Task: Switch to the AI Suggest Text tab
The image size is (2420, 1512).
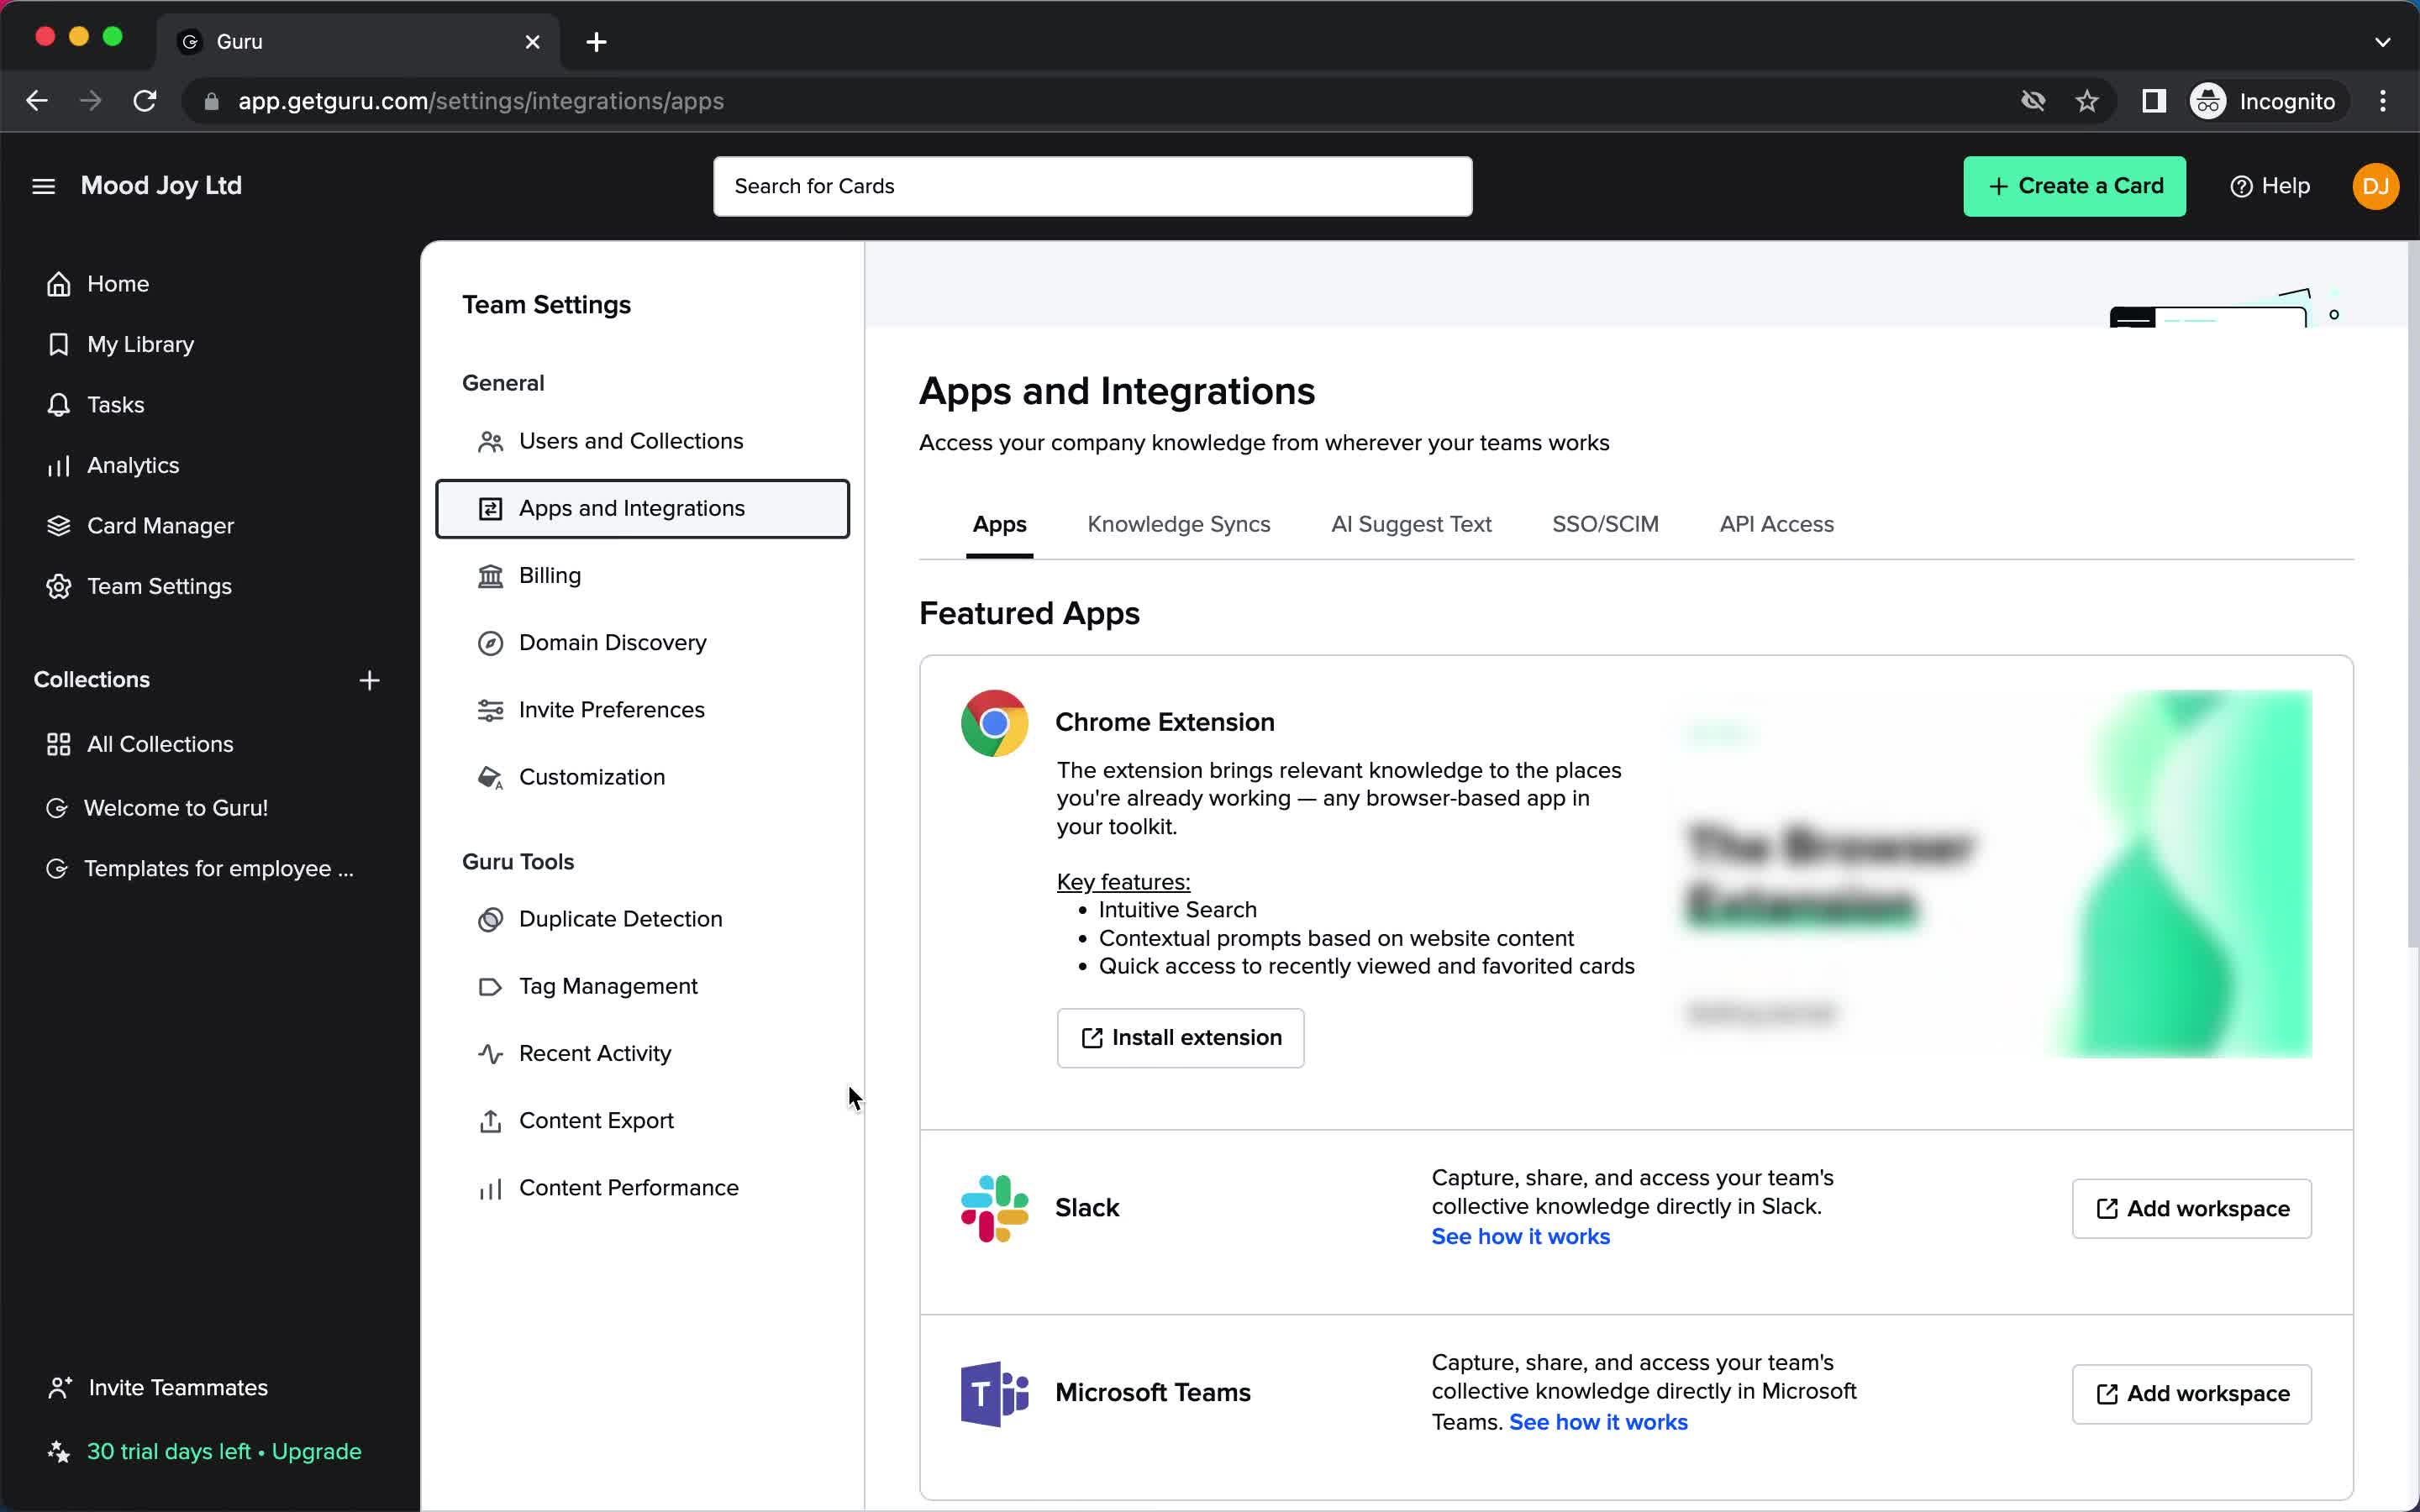Action: pos(1411,524)
